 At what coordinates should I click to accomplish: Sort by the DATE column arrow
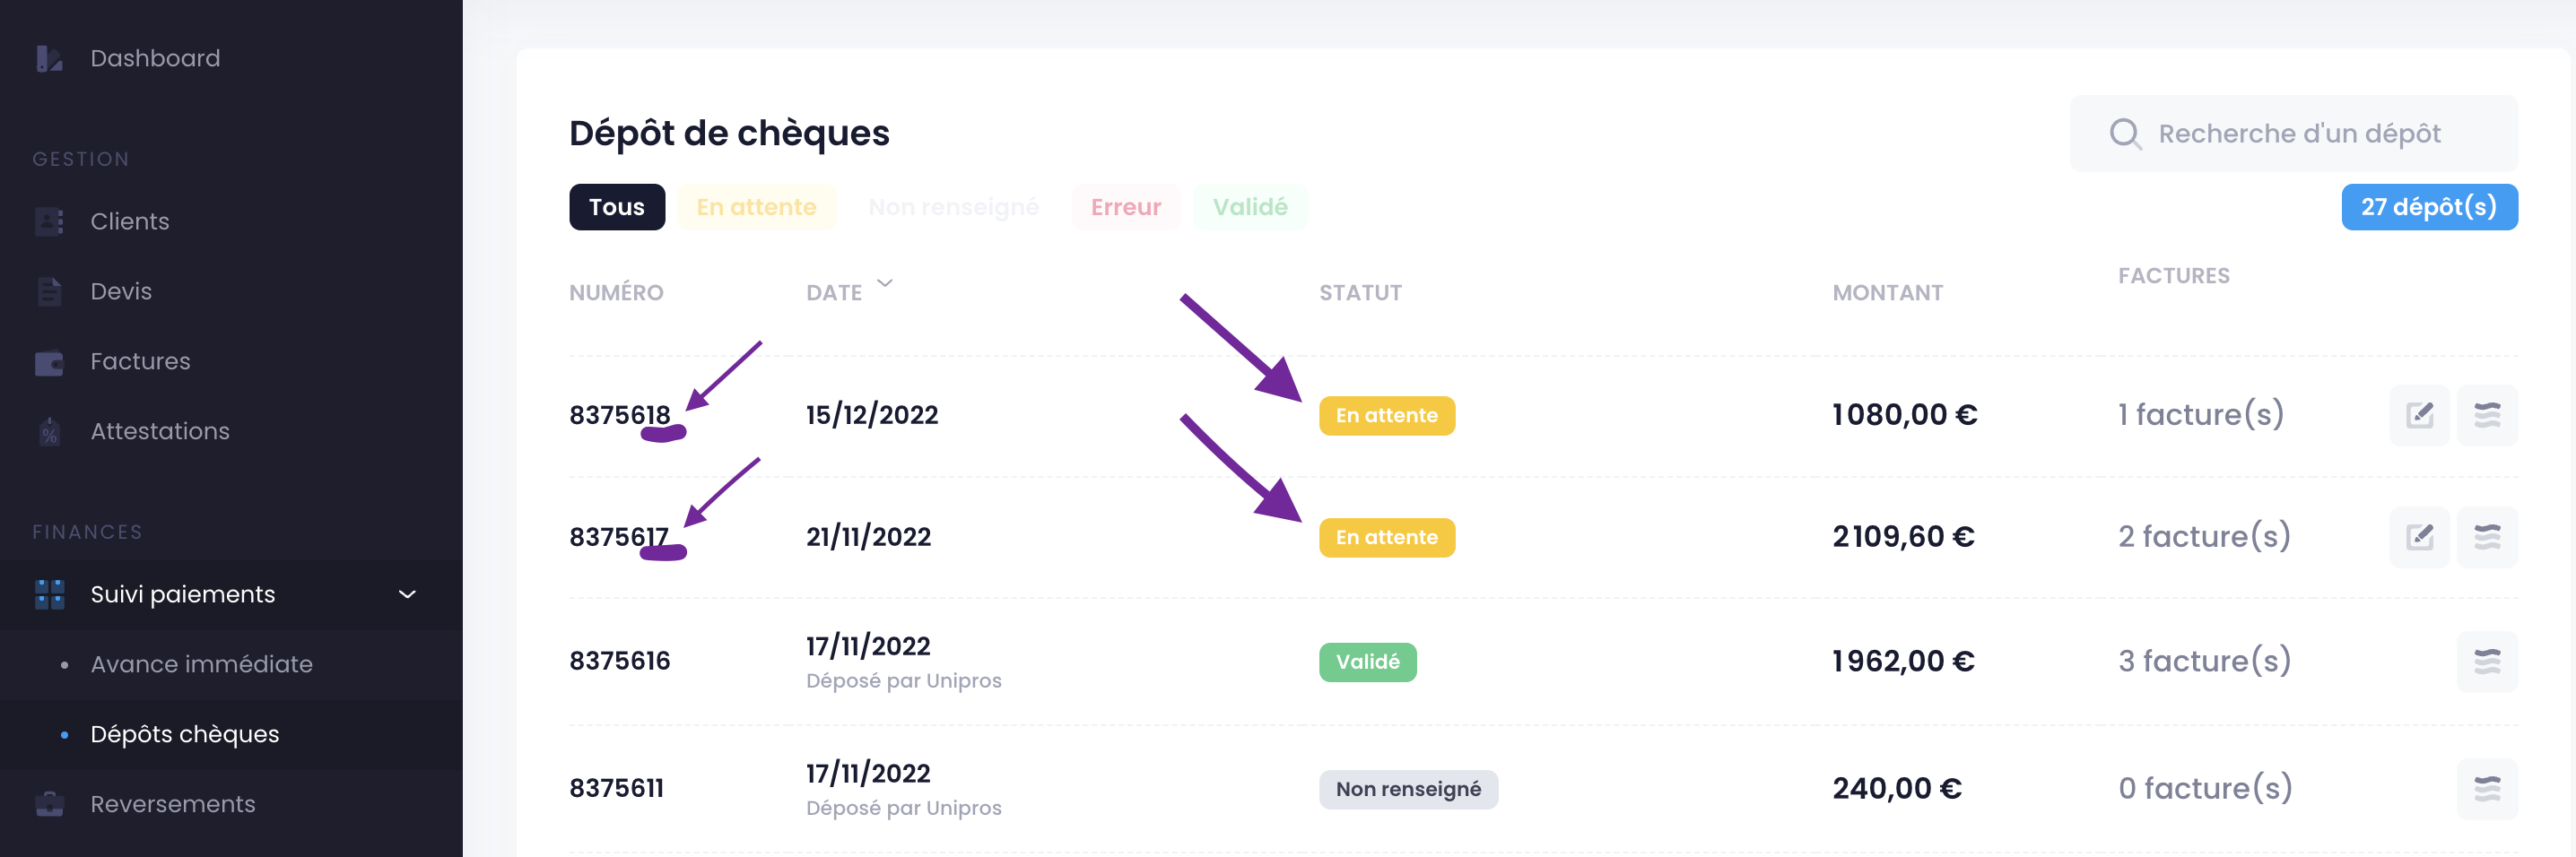pos(884,283)
